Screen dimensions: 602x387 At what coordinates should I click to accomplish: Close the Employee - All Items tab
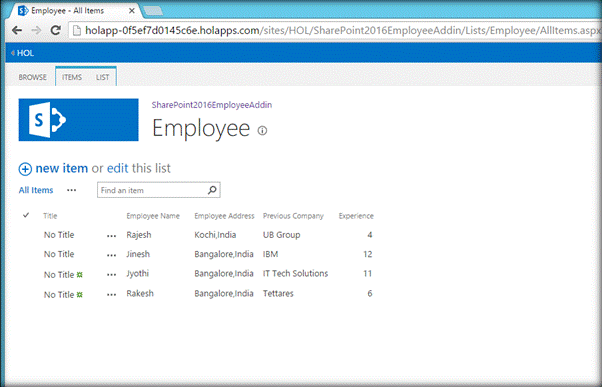[132, 11]
